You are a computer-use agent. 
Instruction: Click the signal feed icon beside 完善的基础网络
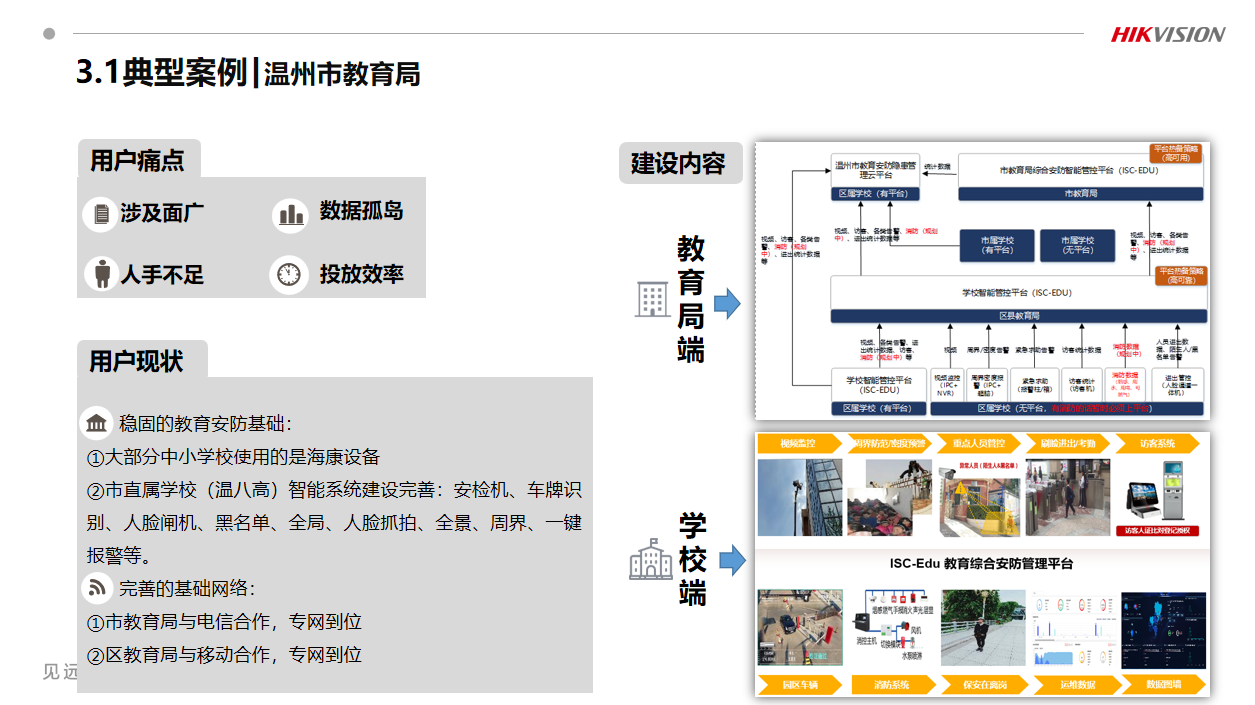click(x=97, y=588)
